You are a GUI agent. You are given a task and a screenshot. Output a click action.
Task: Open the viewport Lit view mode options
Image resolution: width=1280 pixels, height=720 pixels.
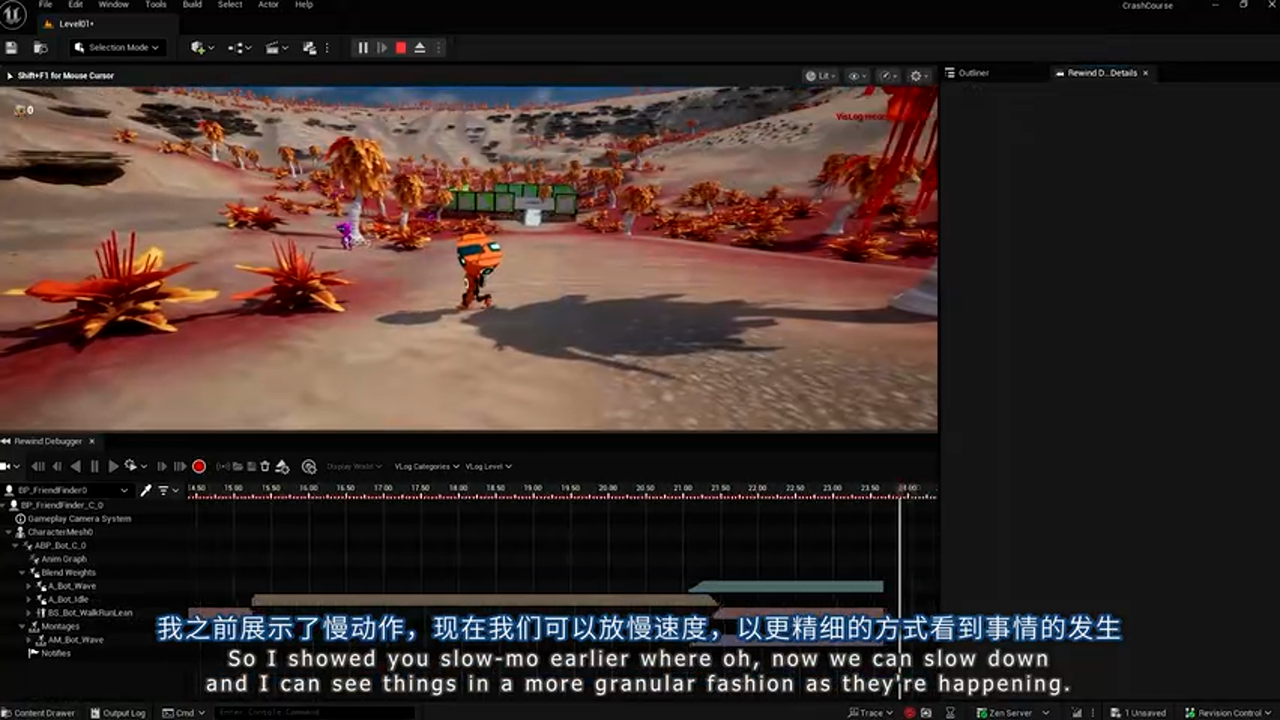(x=822, y=75)
